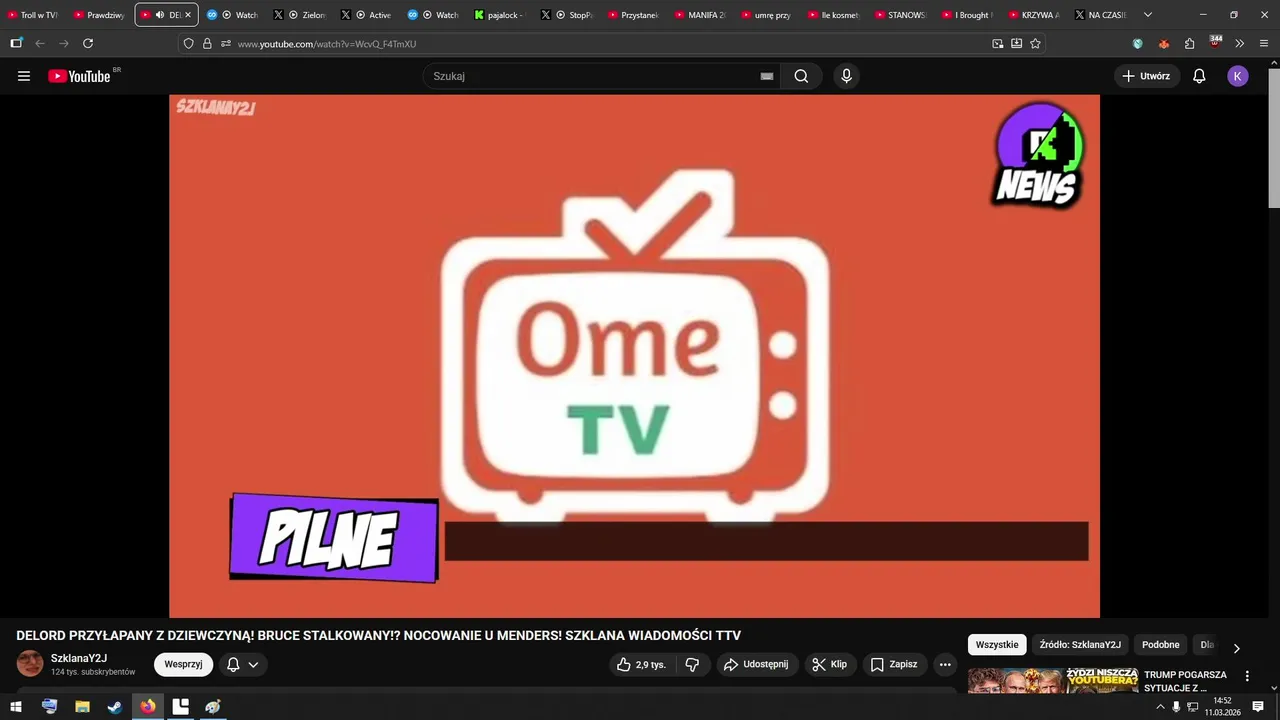Show more toolbar tools overflow chevron
Screen dimensions: 1280x720
pyautogui.click(x=1240, y=43)
